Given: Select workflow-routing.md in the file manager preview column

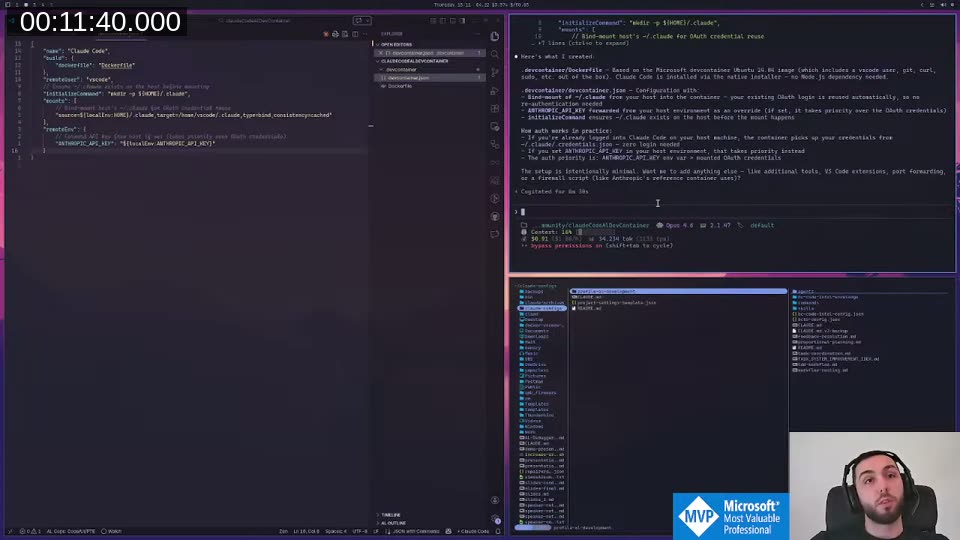Looking at the screenshot, I should tap(820, 370).
